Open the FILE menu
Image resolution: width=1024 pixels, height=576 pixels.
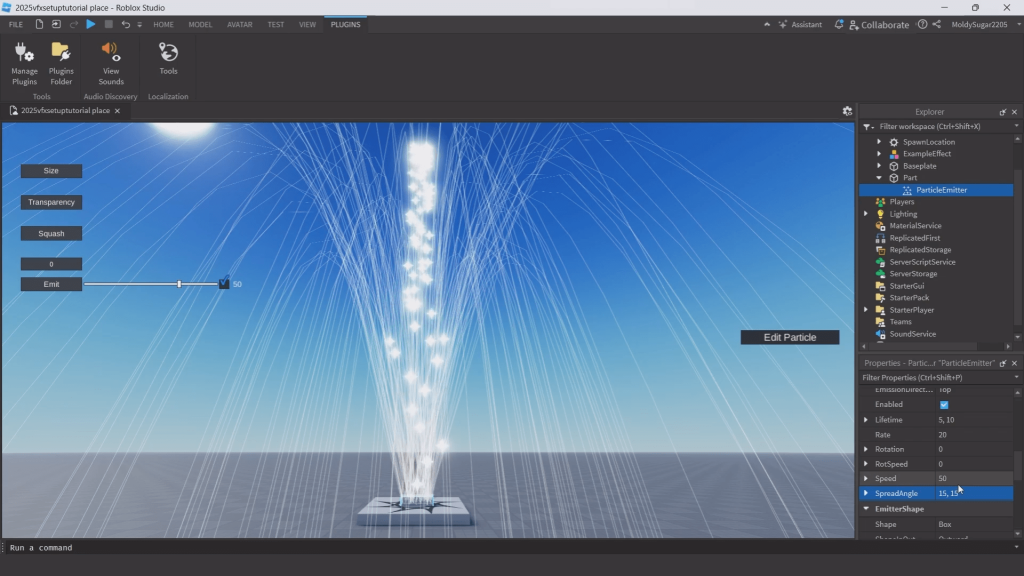[x=16, y=24]
